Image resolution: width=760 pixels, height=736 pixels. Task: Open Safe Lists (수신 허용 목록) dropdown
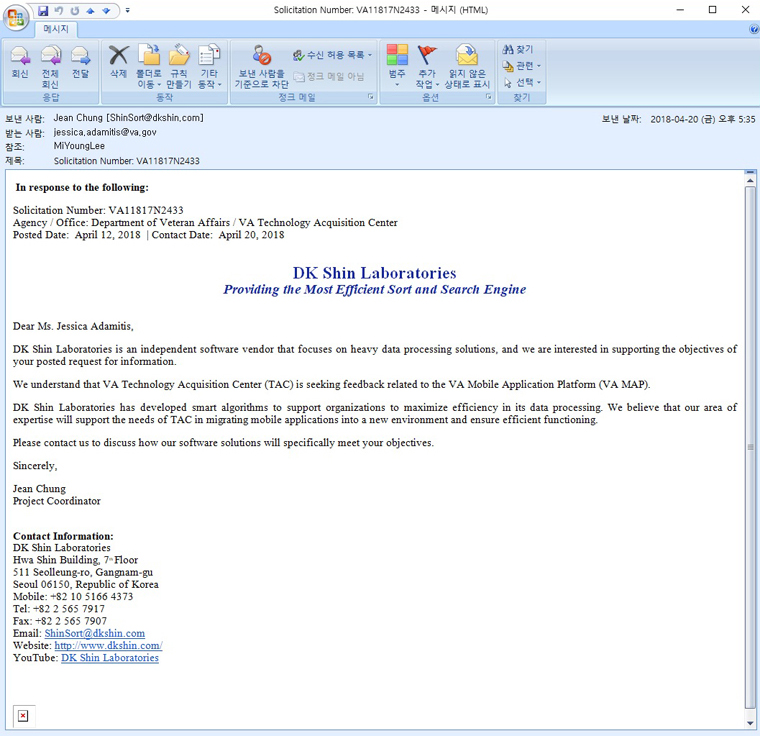tap(334, 55)
